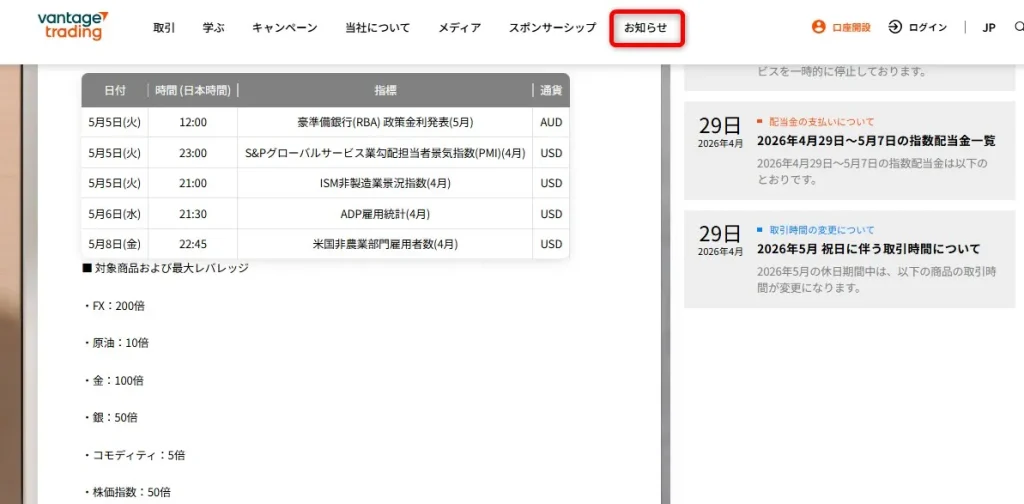Click the 時間 (日本時間) column header

tap(193, 90)
